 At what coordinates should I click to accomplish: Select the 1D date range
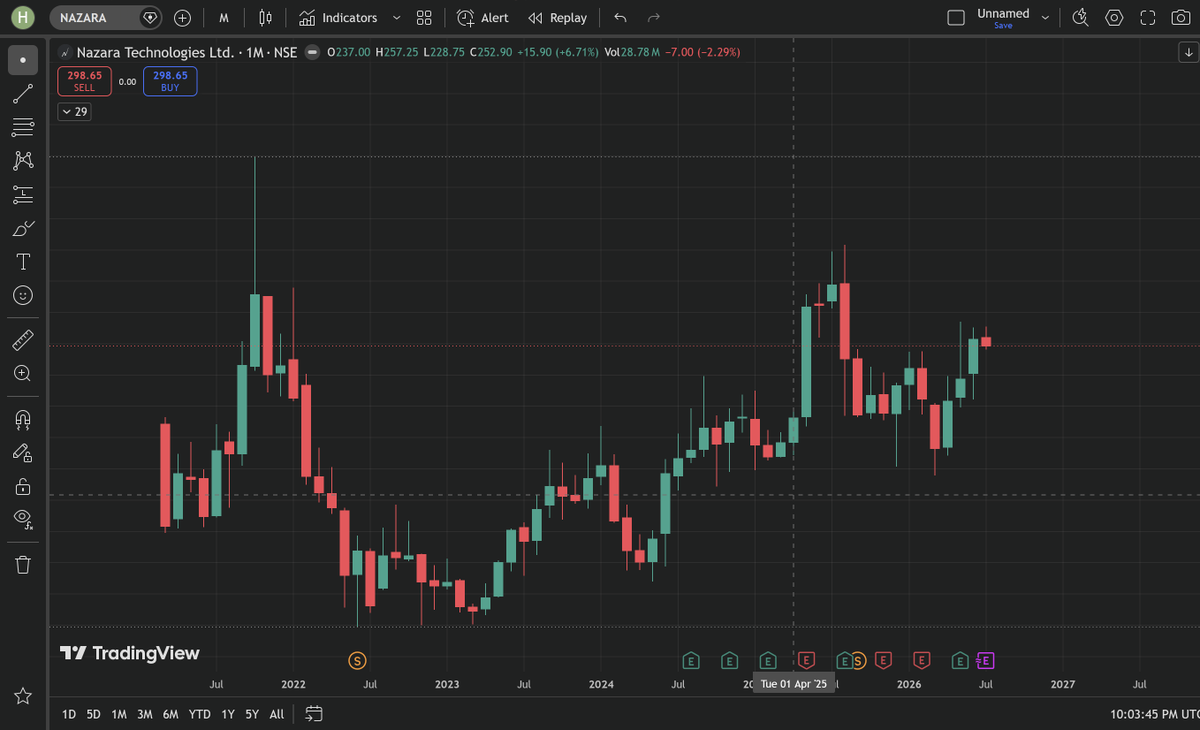tap(68, 714)
